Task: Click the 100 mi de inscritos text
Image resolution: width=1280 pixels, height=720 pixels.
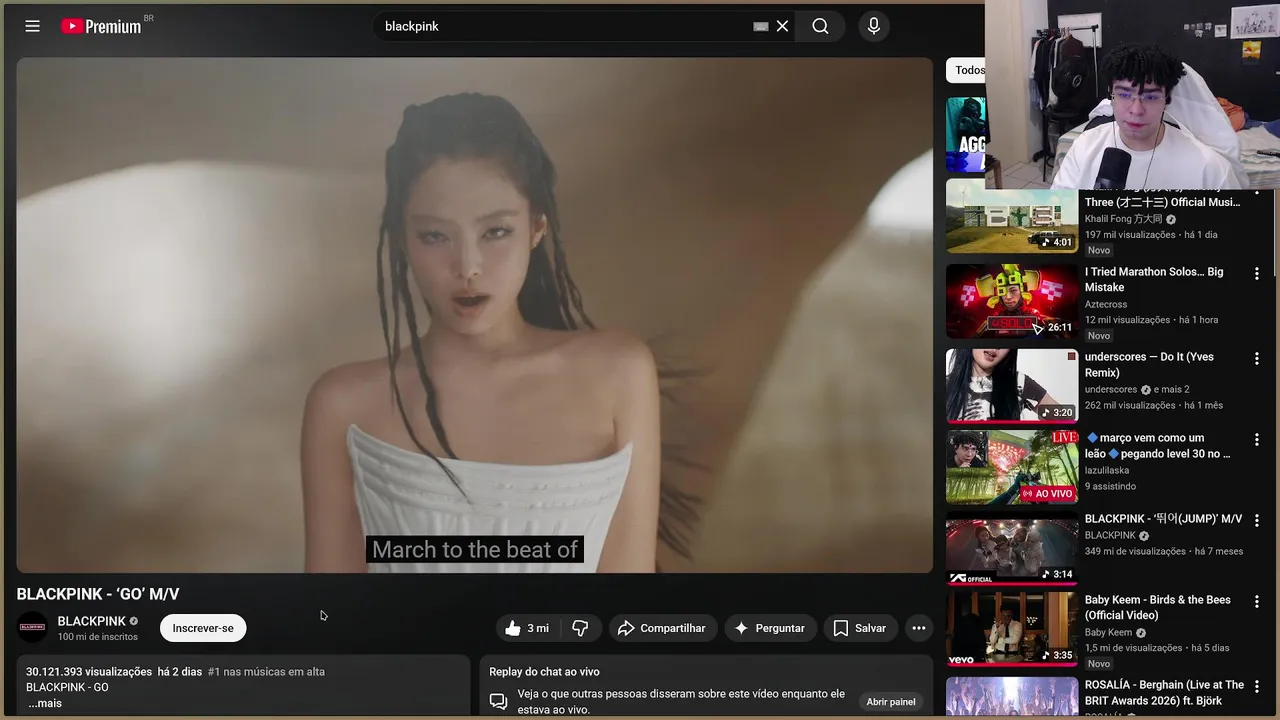Action: coord(98,637)
